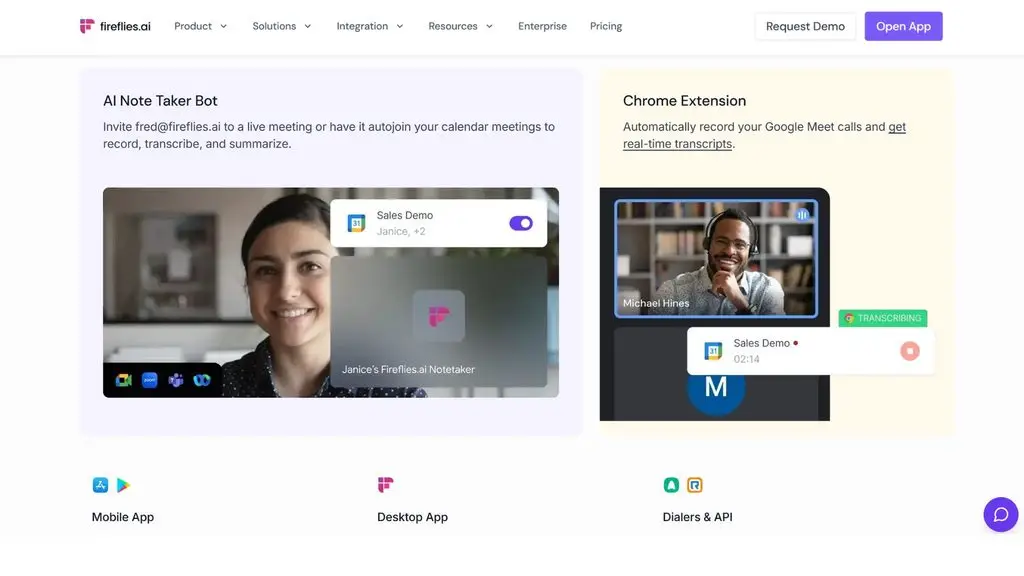1024x576 pixels.
Task: Open the chat support bubble
Action: [x=1000, y=515]
